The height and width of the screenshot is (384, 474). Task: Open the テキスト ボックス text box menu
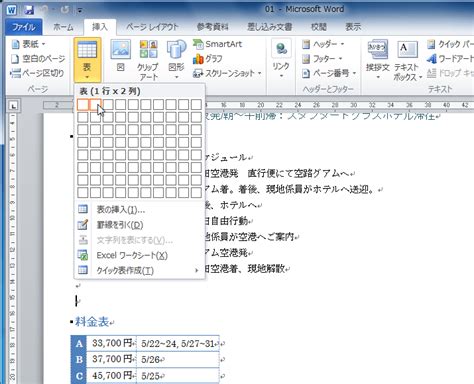coord(407,60)
